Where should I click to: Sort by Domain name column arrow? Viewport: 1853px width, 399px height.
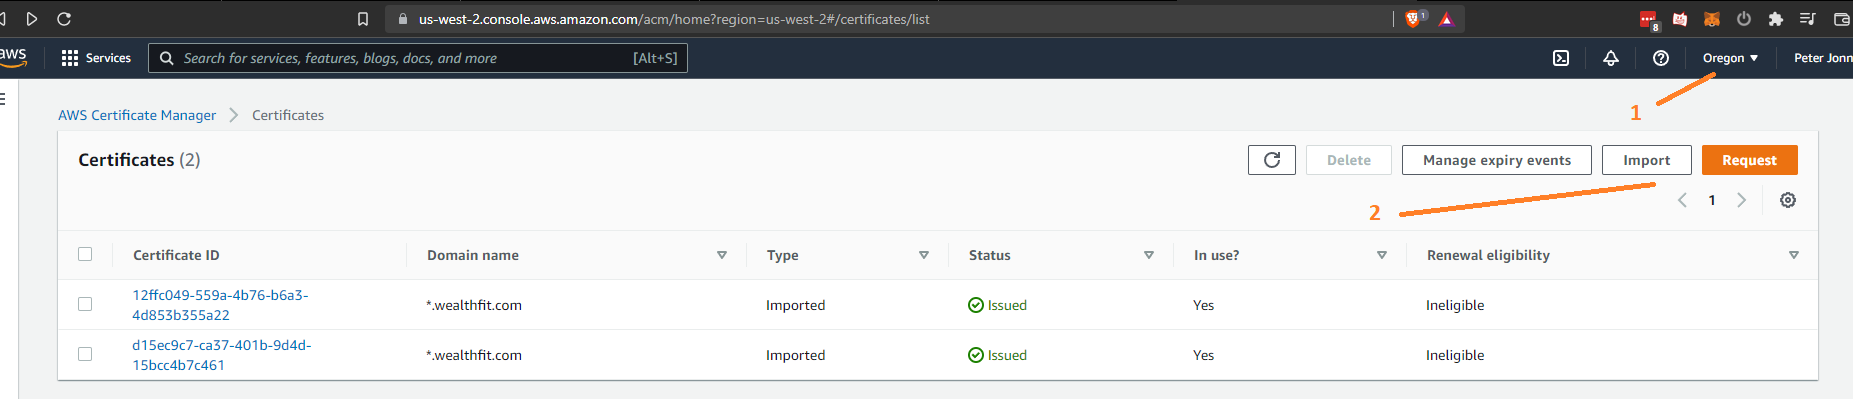722,255
